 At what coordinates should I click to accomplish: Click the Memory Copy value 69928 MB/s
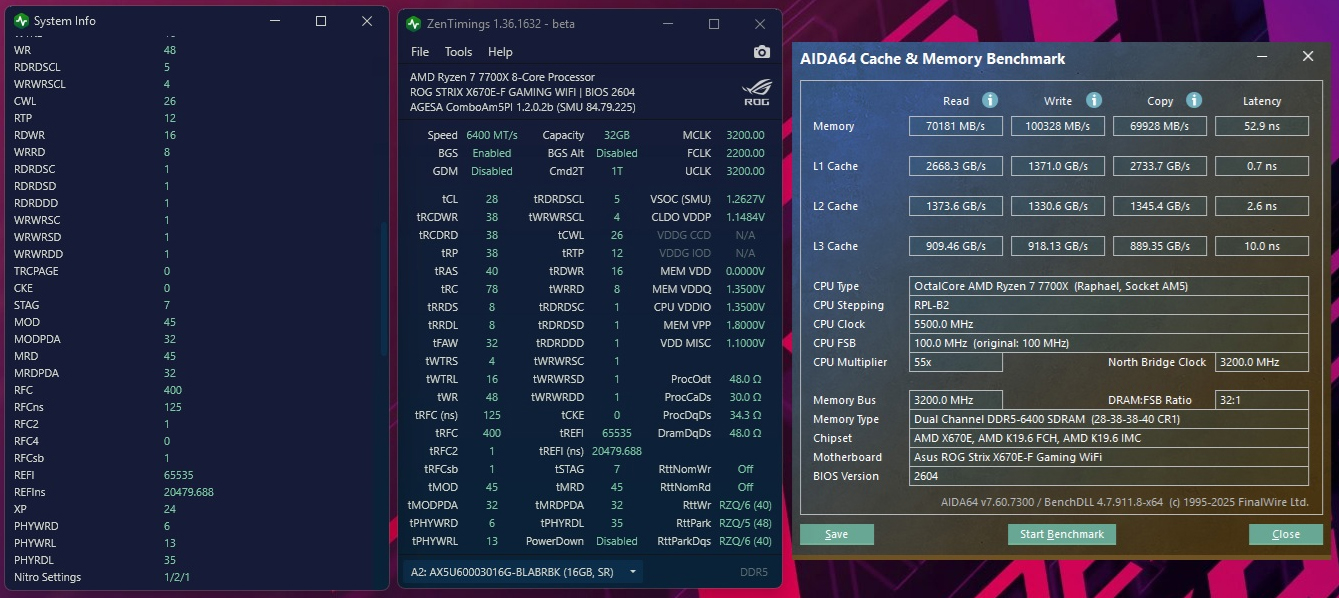point(1160,126)
